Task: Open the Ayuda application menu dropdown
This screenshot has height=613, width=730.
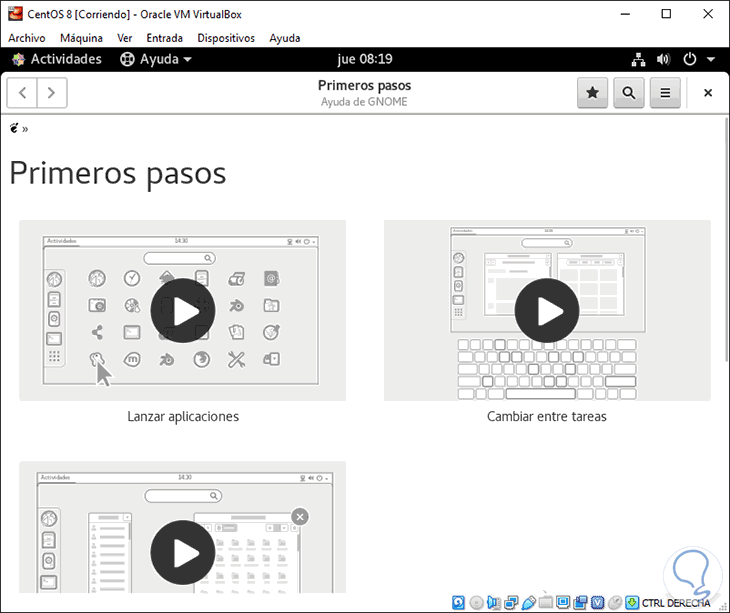Action: 156,59
